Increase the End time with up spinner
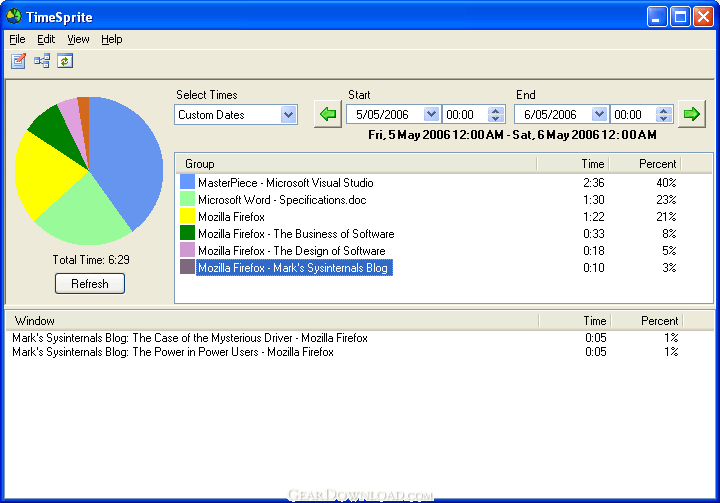This screenshot has width=720, height=503. pos(664,110)
